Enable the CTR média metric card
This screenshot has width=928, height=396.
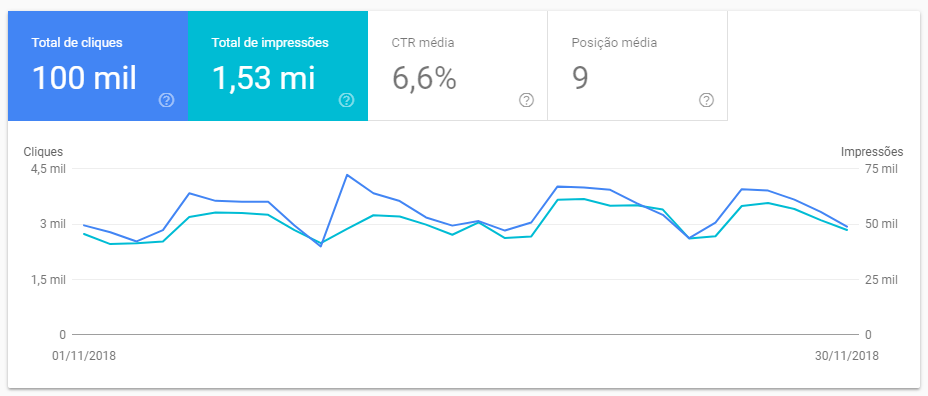(458, 66)
